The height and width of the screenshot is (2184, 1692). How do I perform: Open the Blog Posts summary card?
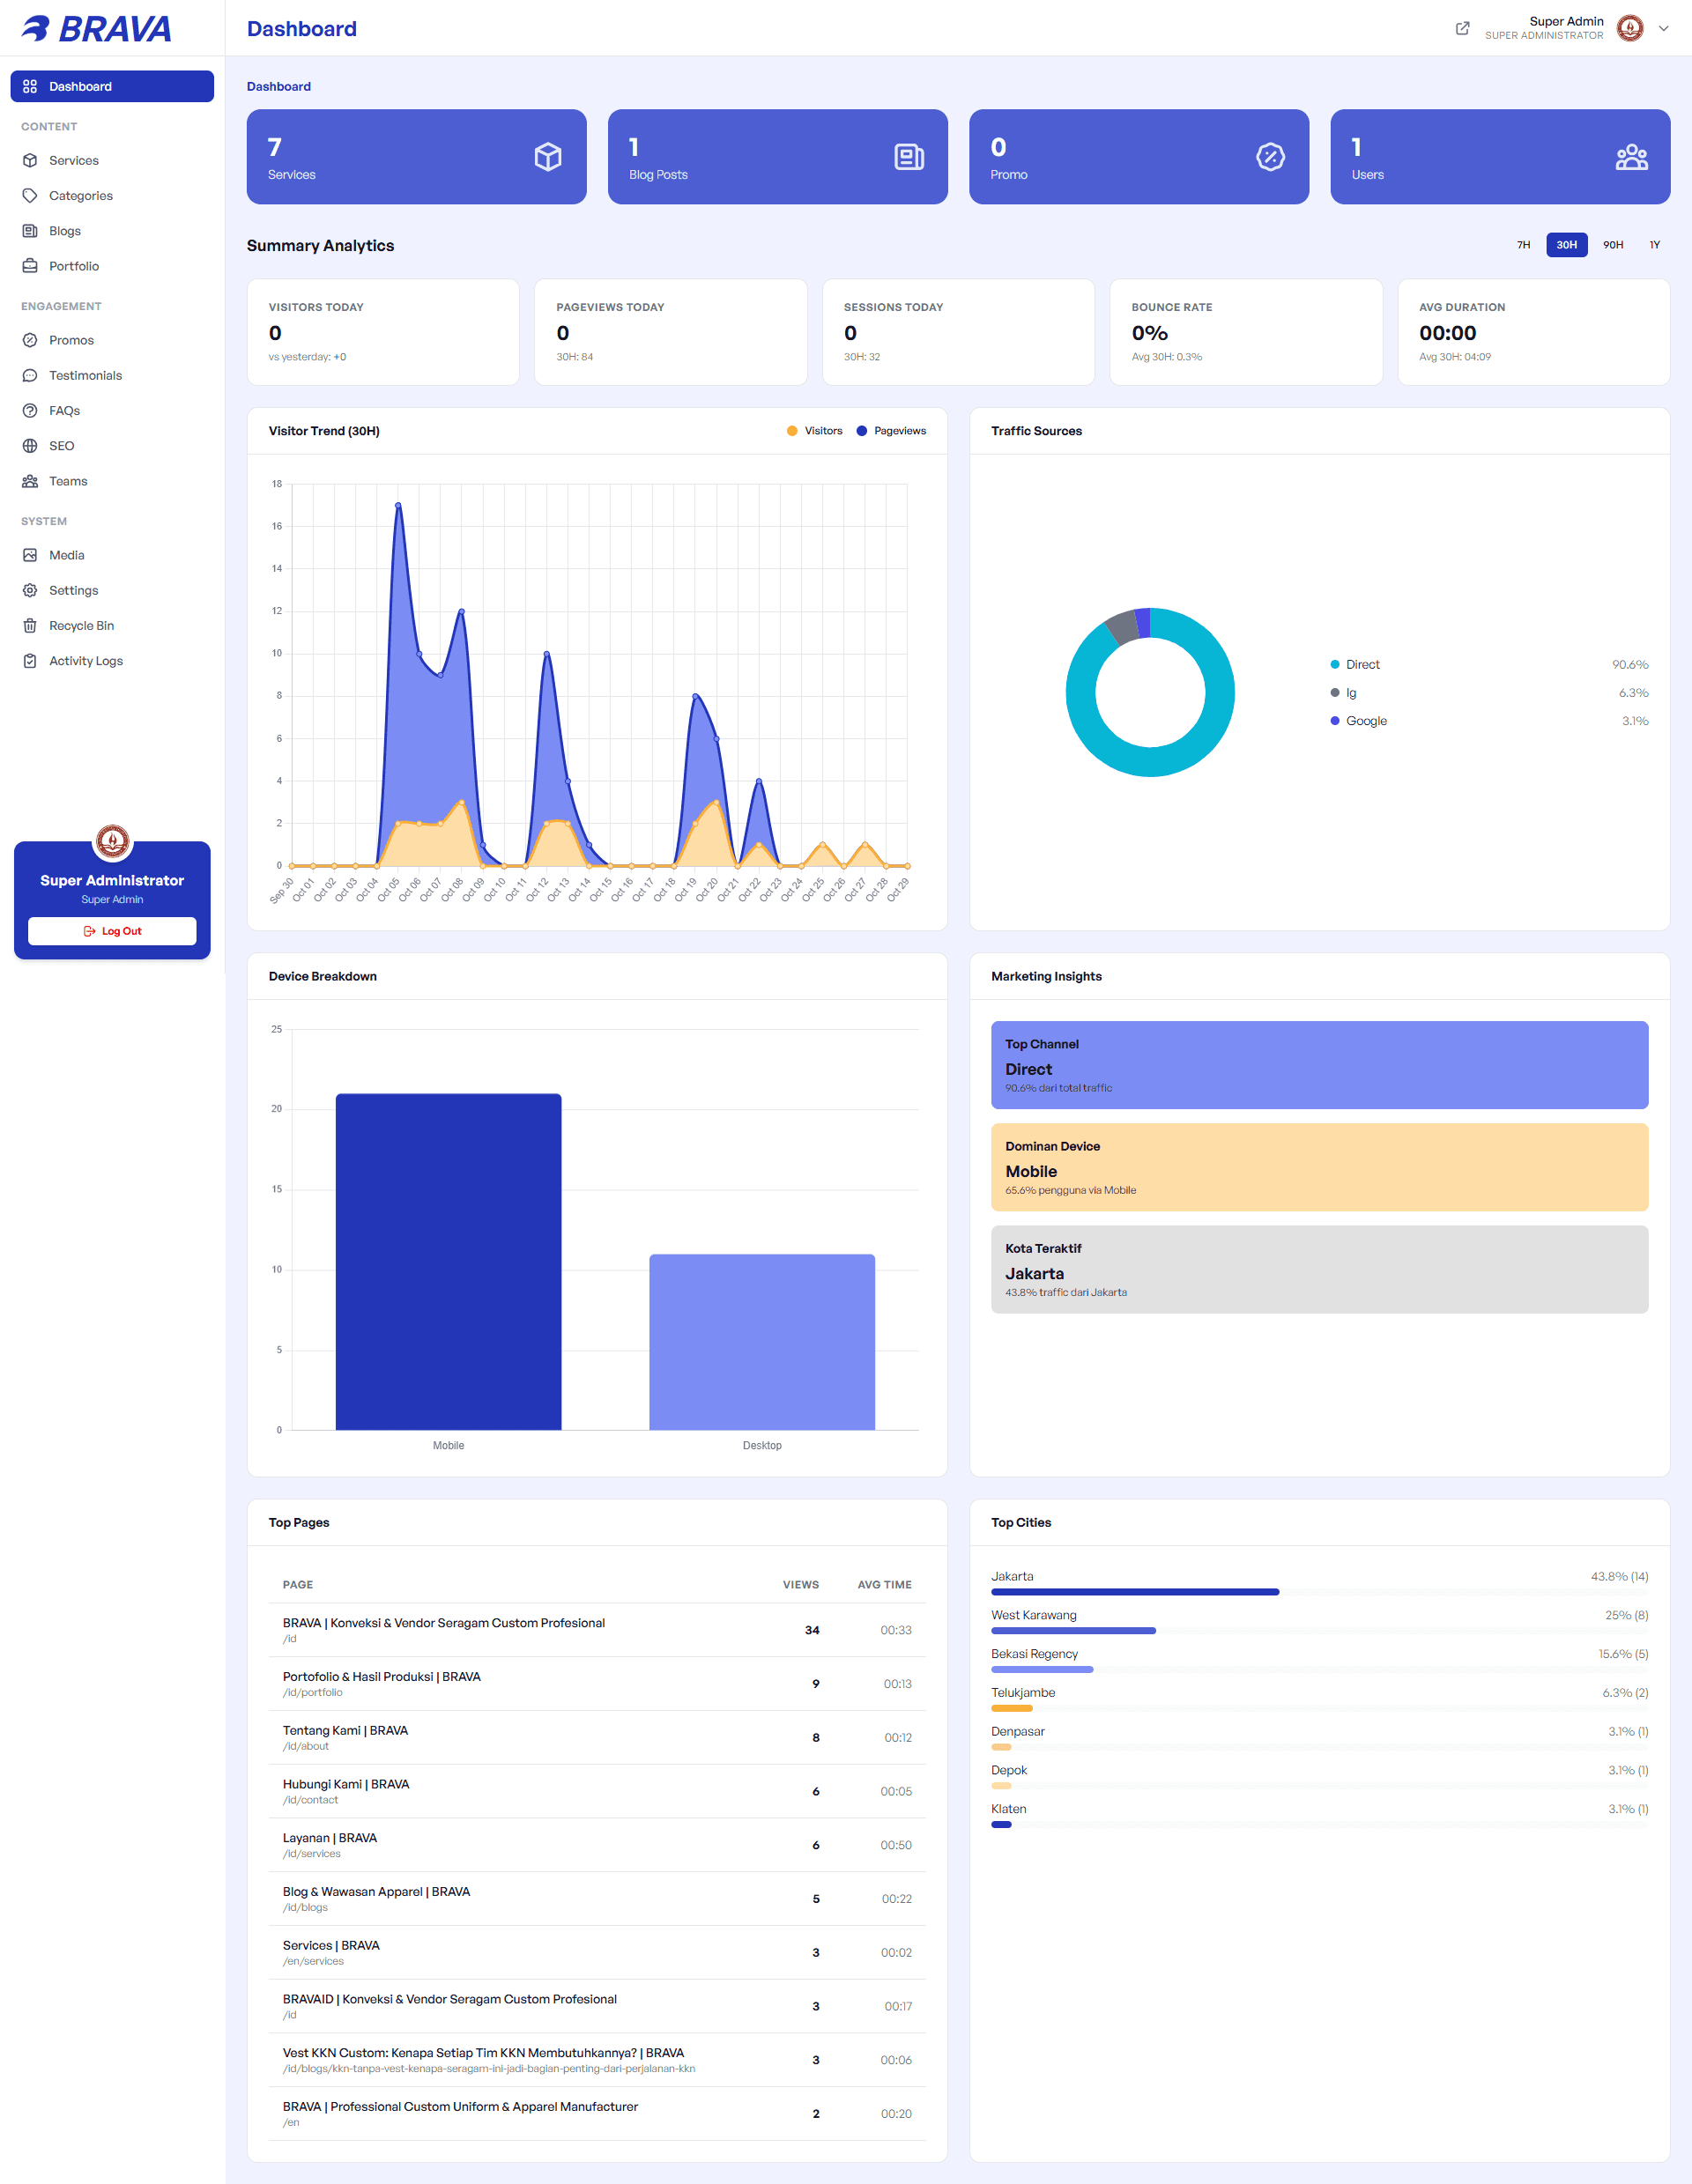point(777,157)
